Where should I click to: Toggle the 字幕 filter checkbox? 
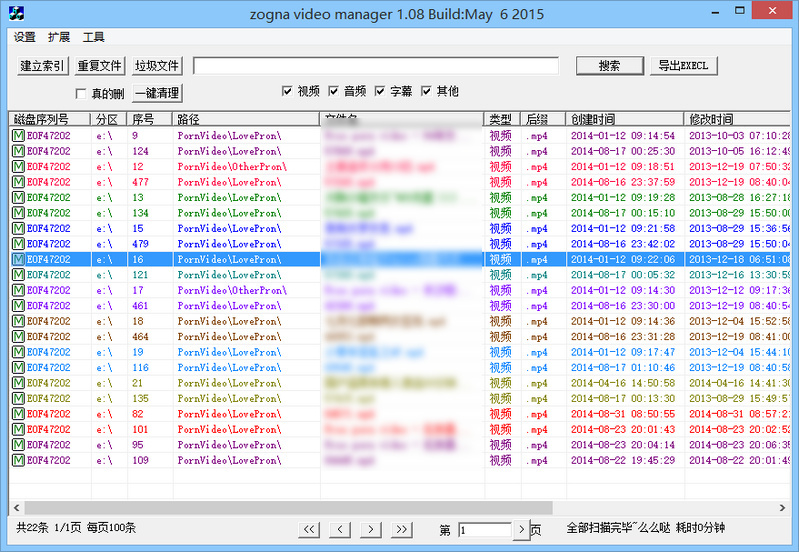tap(380, 91)
